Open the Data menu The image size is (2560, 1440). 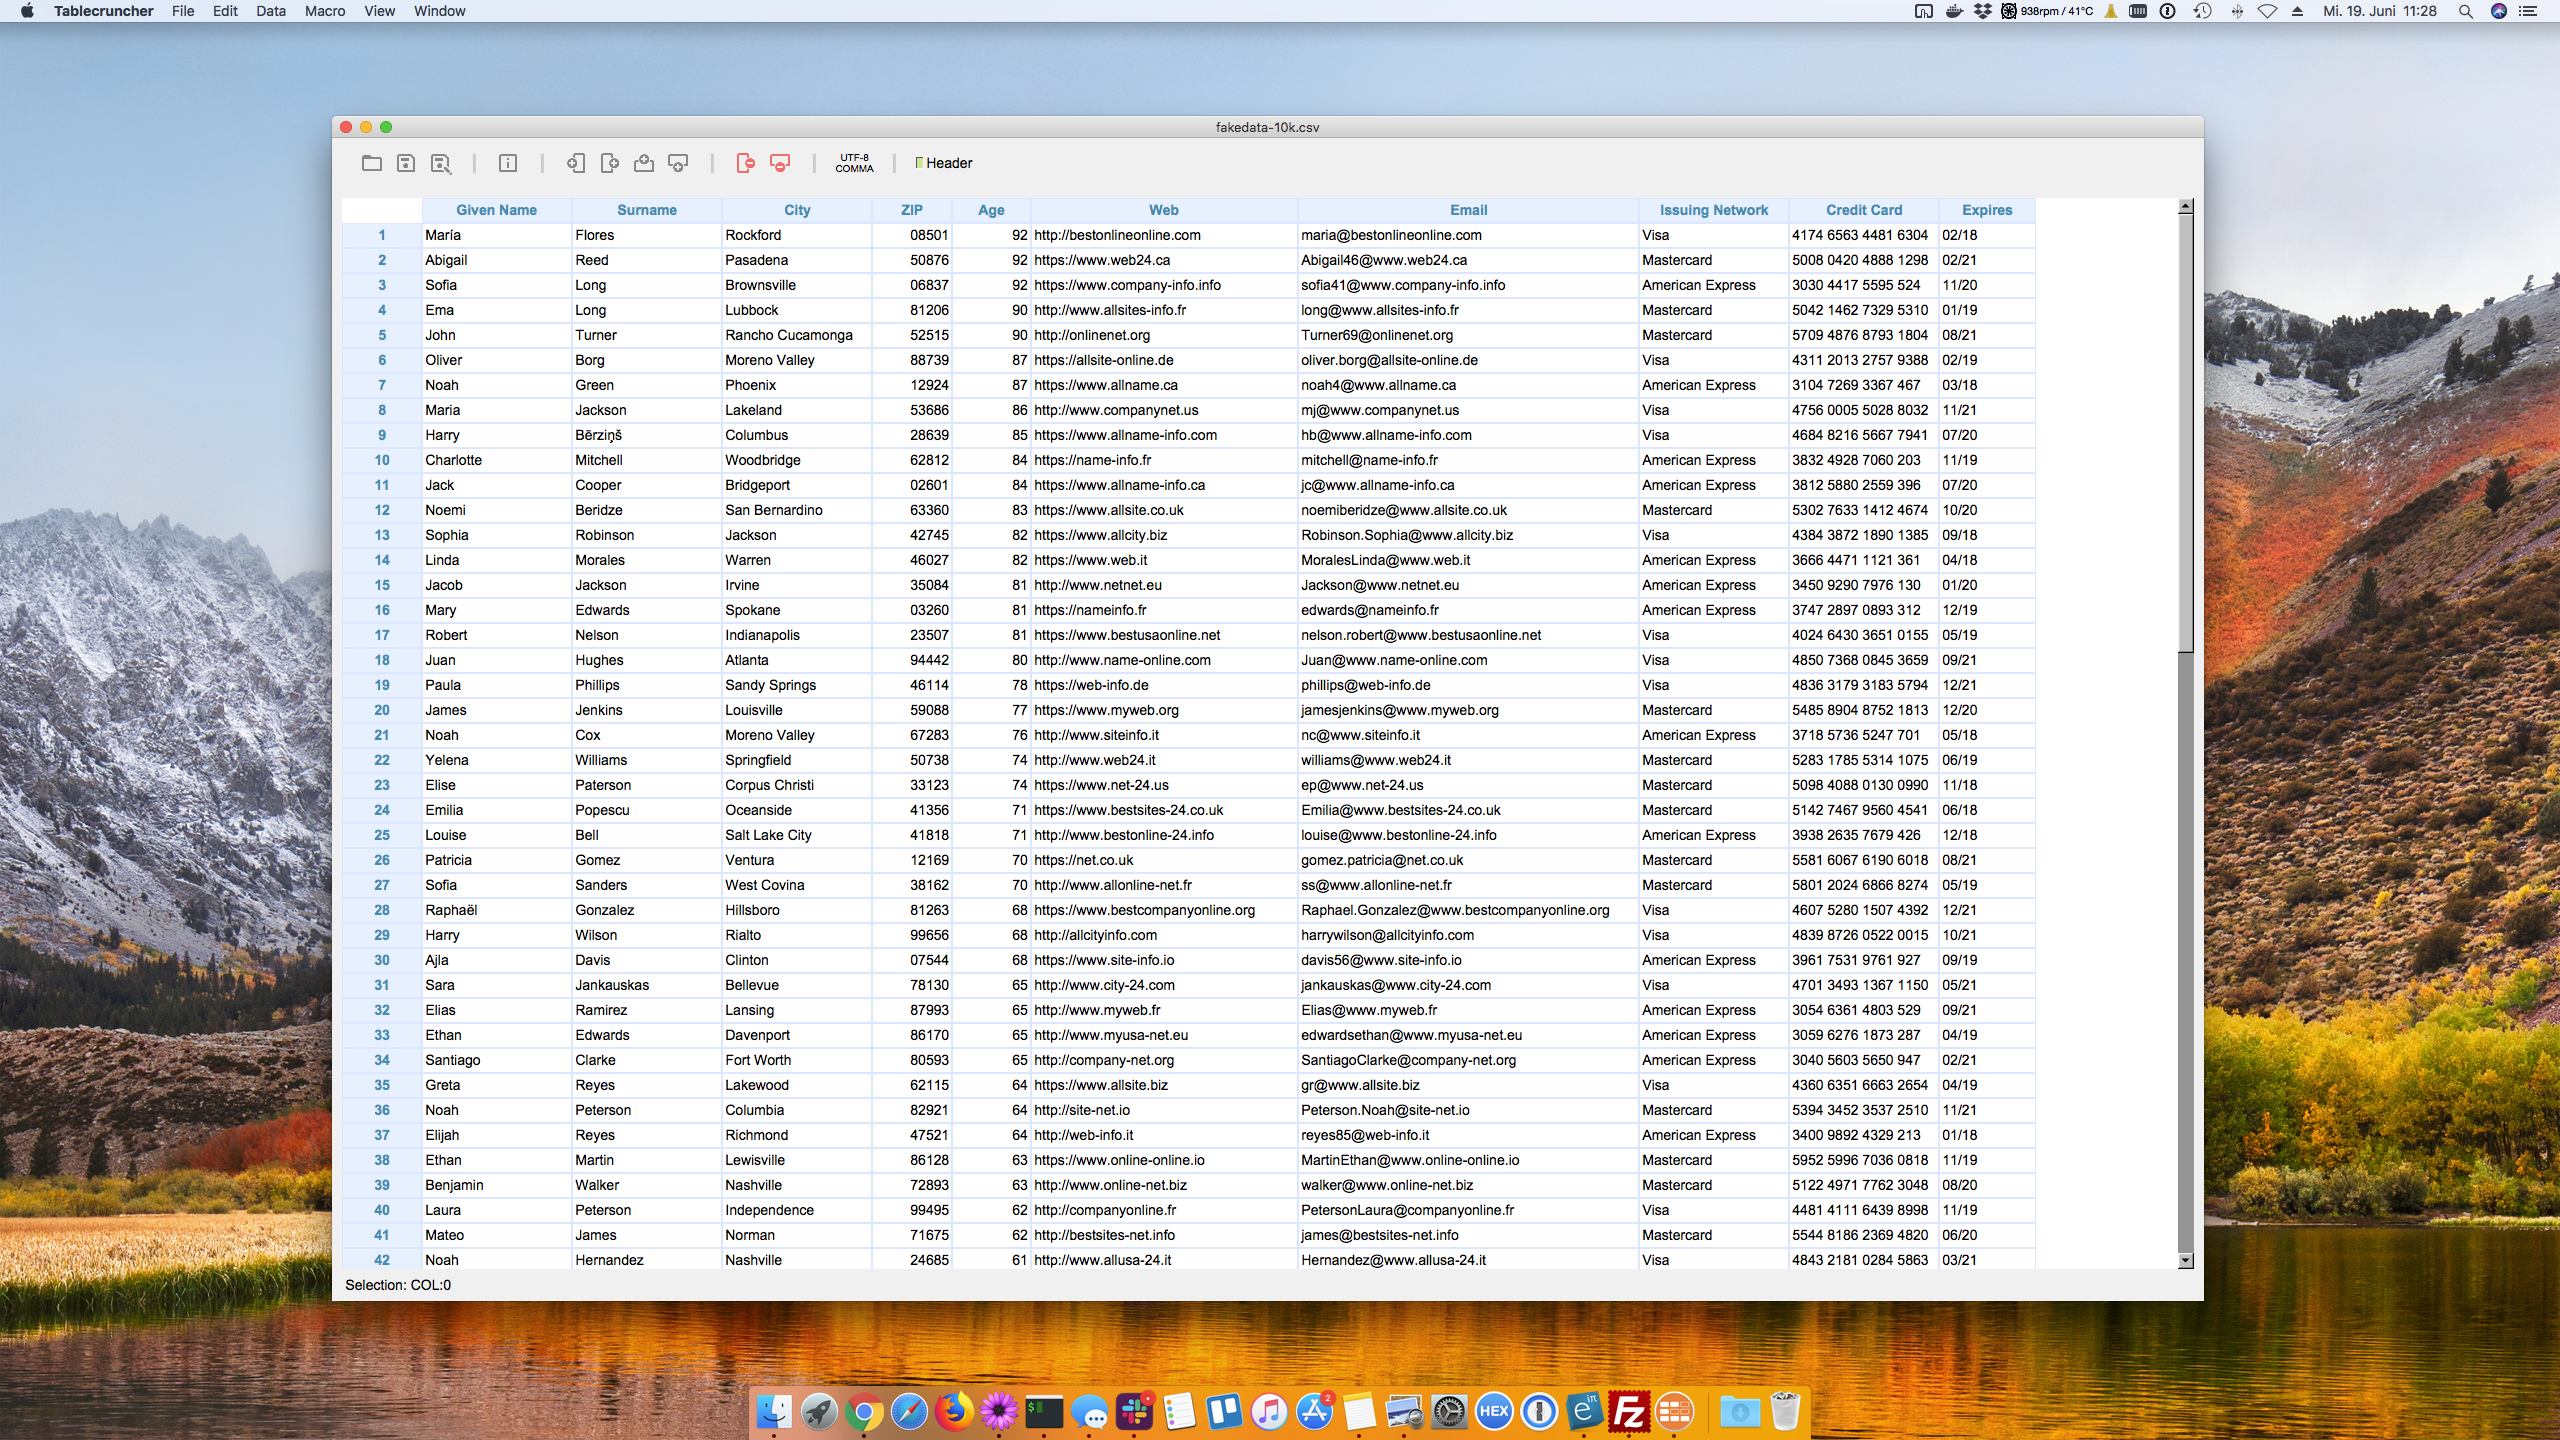[x=270, y=11]
